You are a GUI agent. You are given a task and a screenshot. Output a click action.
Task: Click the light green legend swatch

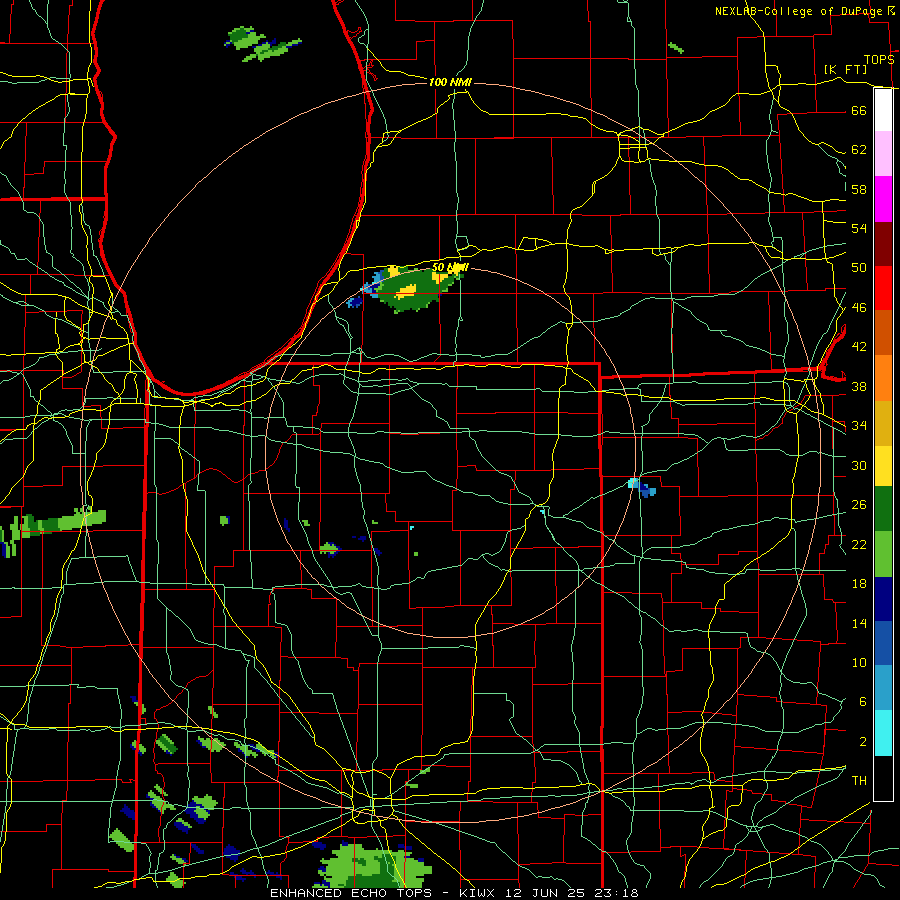(883, 554)
